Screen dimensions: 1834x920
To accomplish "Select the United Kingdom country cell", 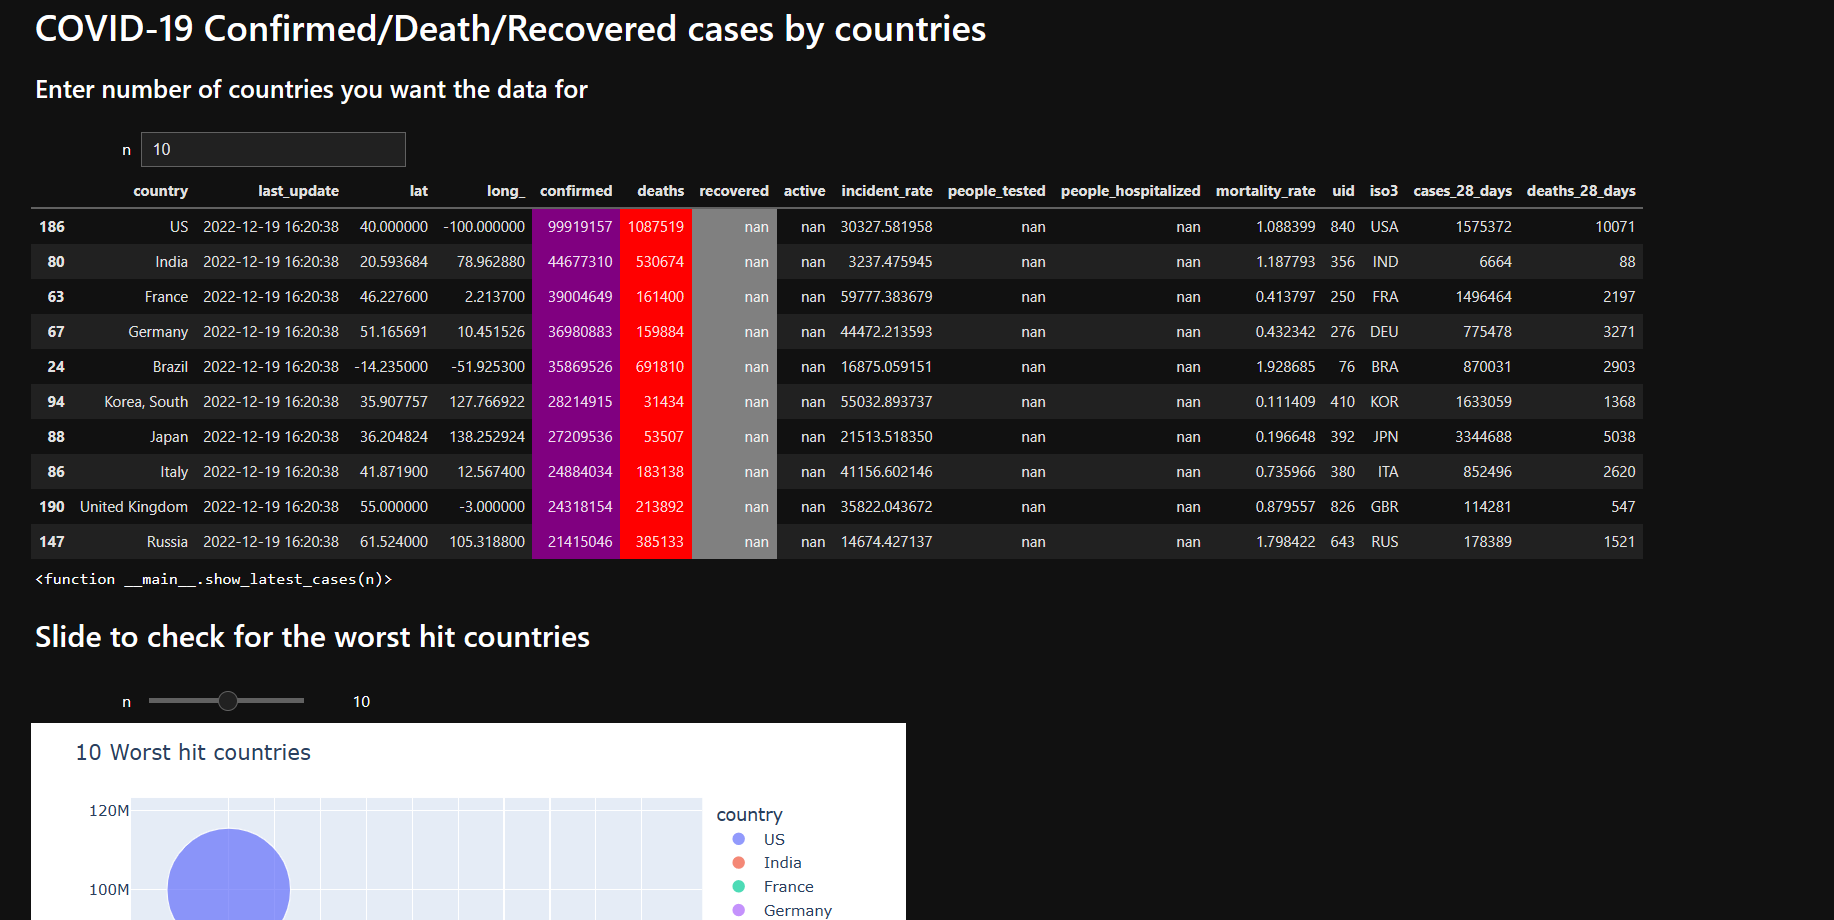I will pos(134,507).
